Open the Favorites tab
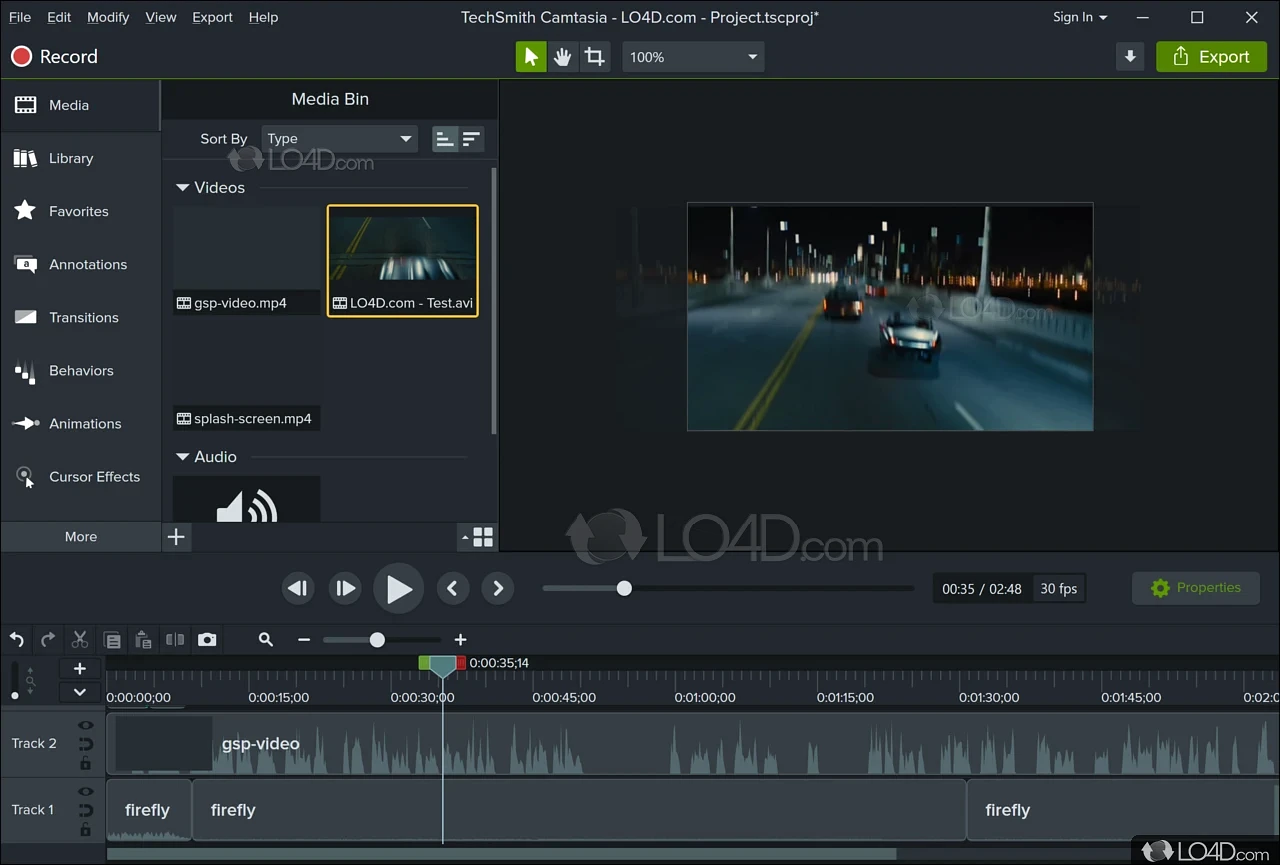 (80, 211)
